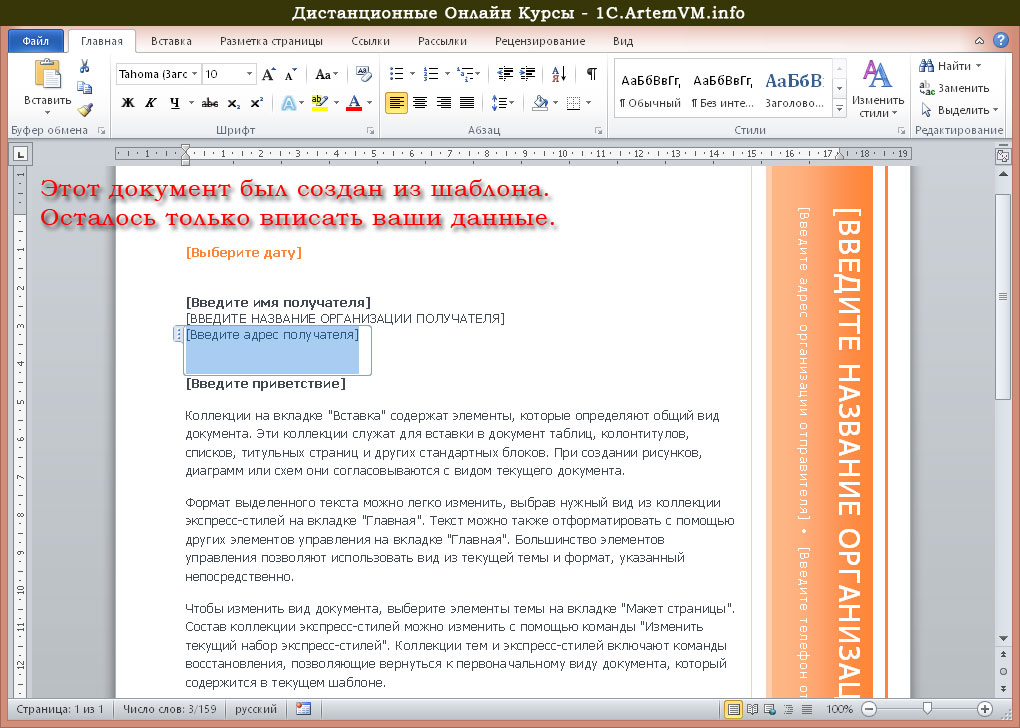Apply the Обычный style

[650, 88]
